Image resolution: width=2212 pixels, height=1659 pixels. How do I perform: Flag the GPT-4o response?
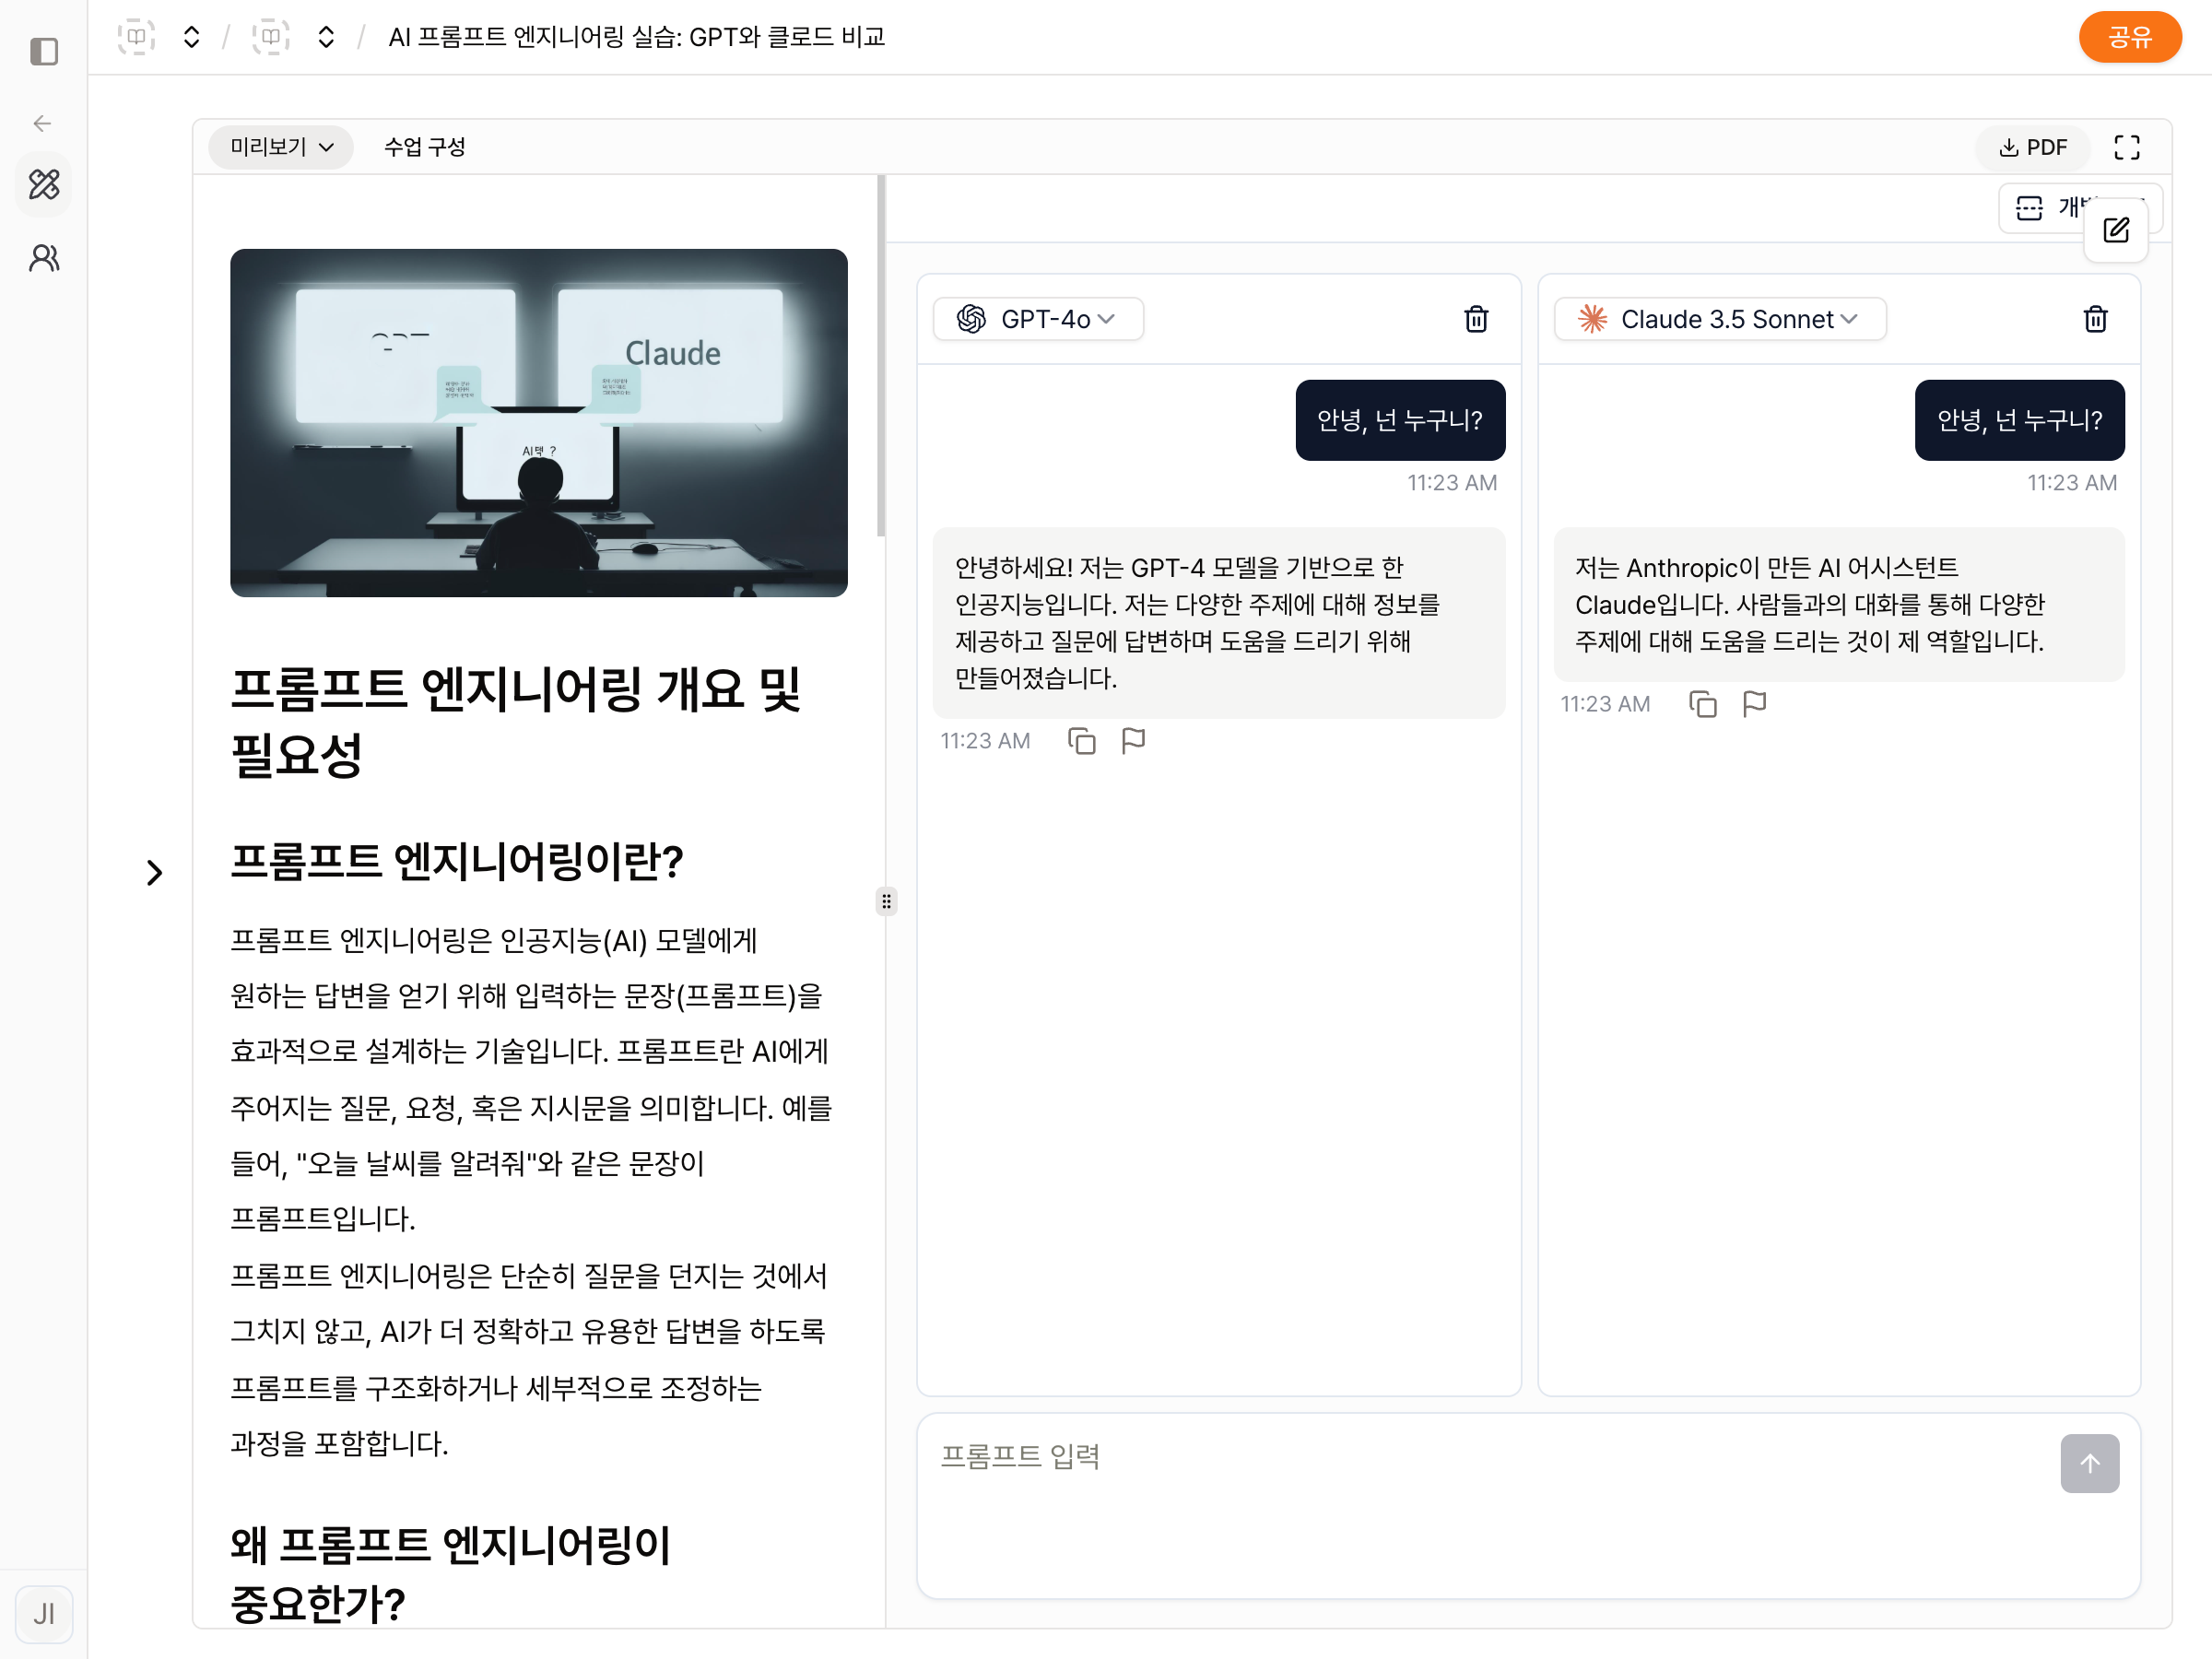point(1133,741)
